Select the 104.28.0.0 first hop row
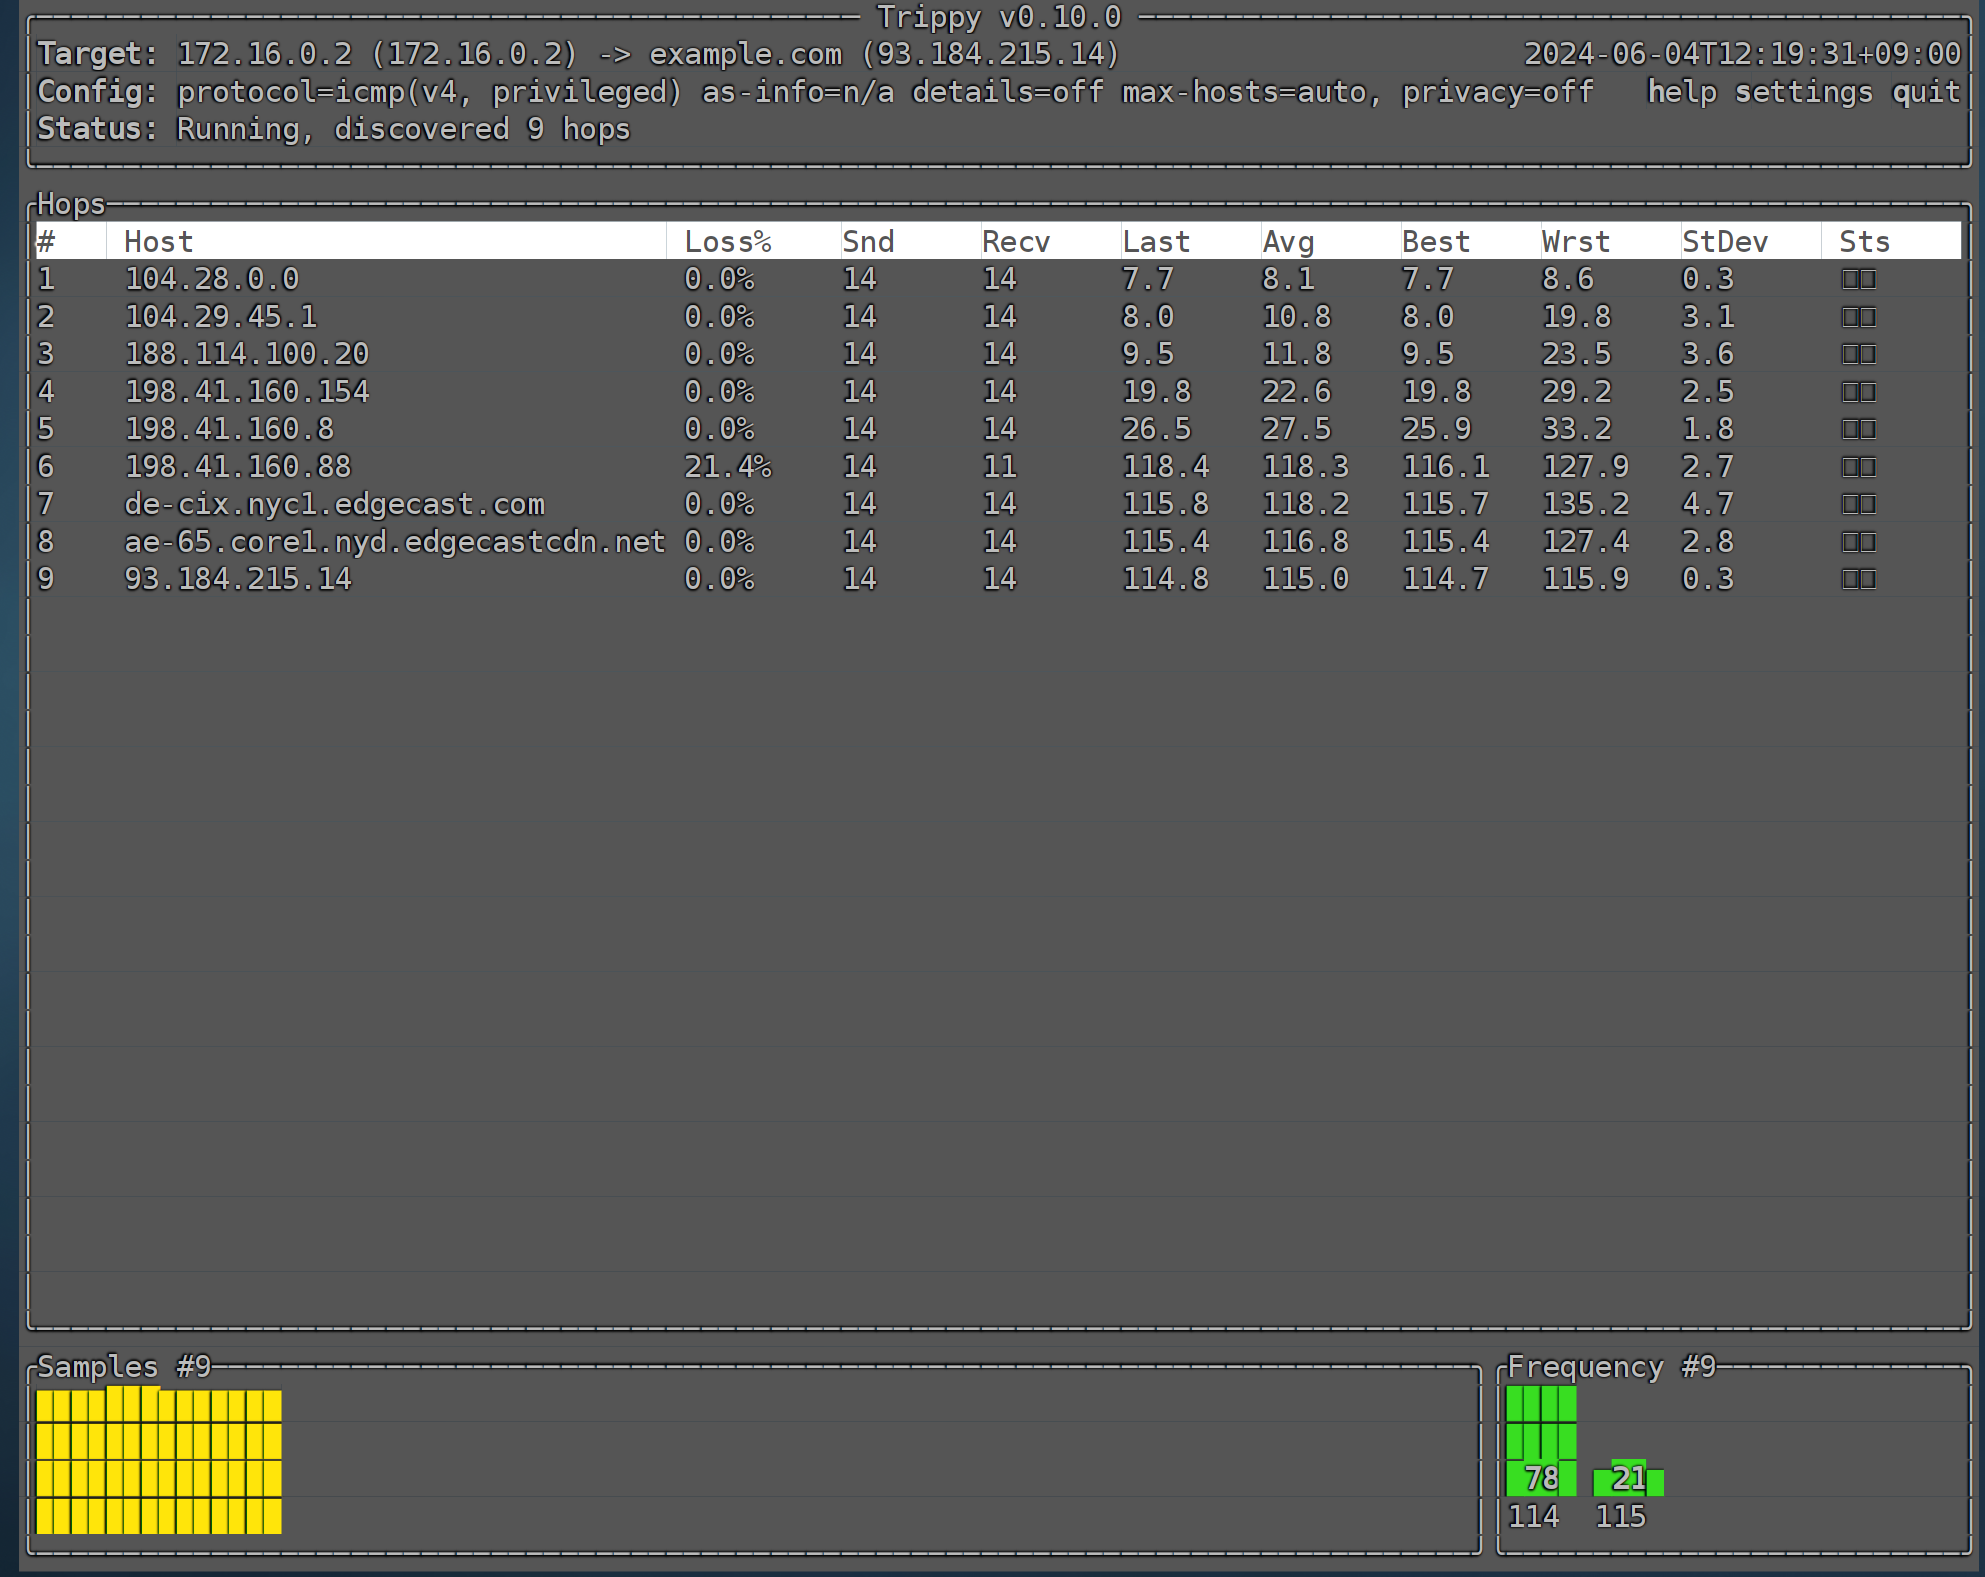The image size is (1985, 1577). pos(211,280)
